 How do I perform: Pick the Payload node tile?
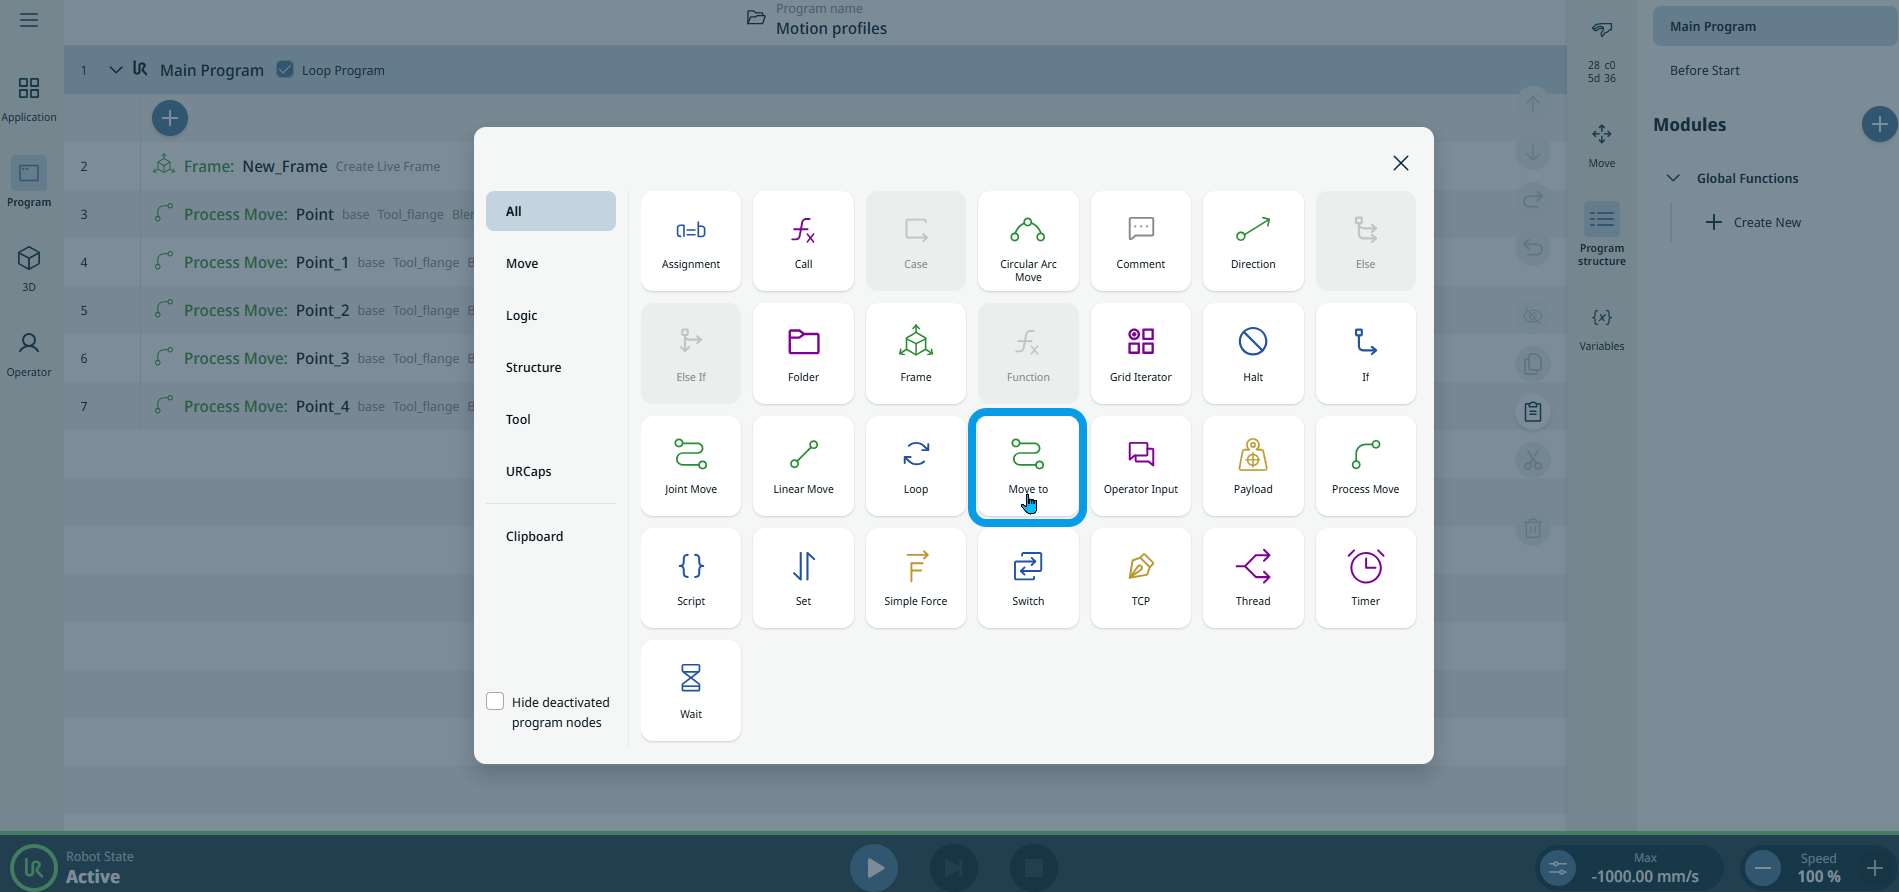tap(1252, 466)
